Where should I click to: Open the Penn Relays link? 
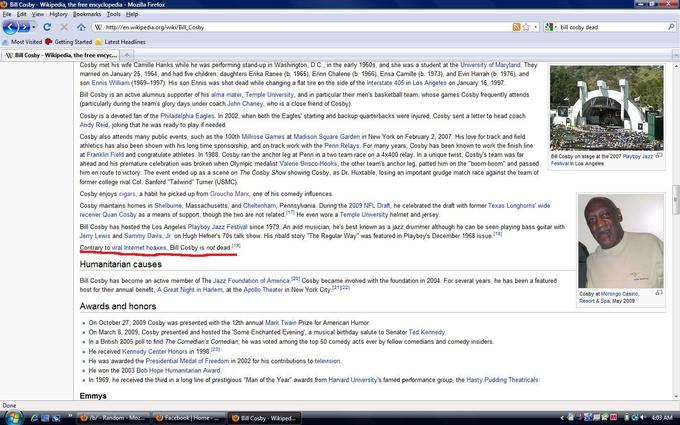coord(342,146)
